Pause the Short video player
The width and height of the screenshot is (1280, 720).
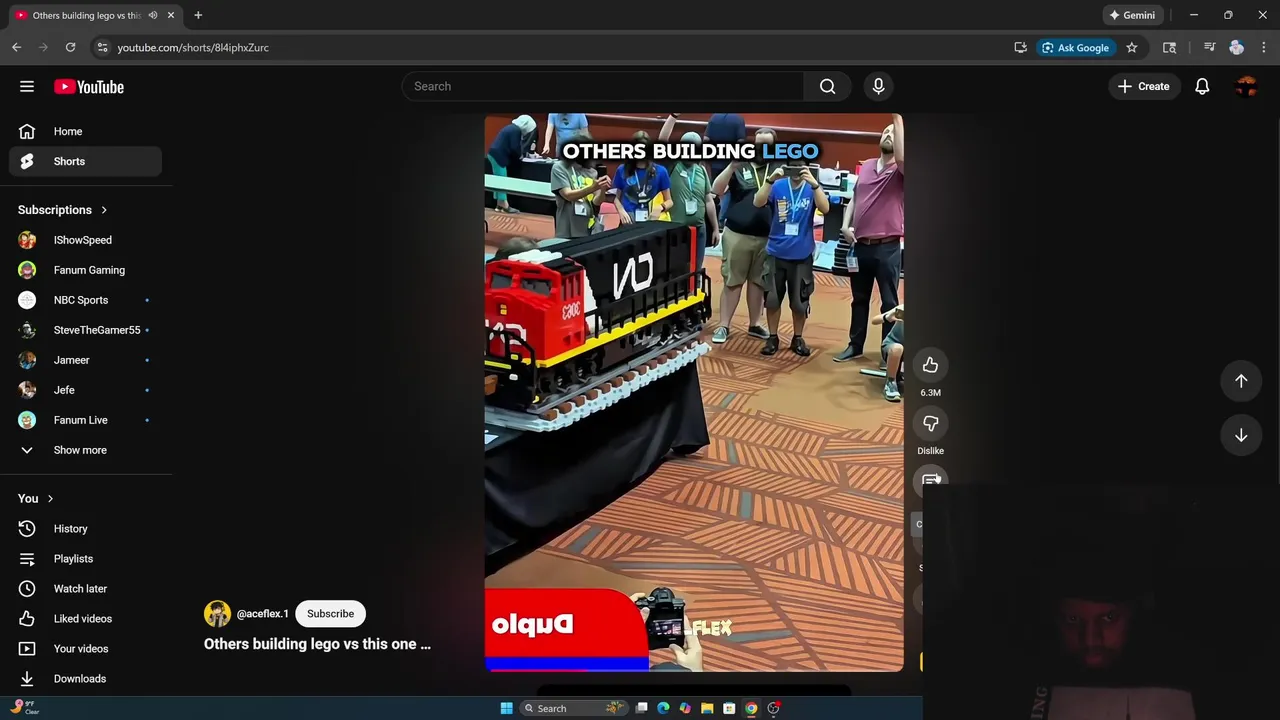pyautogui.click(x=694, y=392)
